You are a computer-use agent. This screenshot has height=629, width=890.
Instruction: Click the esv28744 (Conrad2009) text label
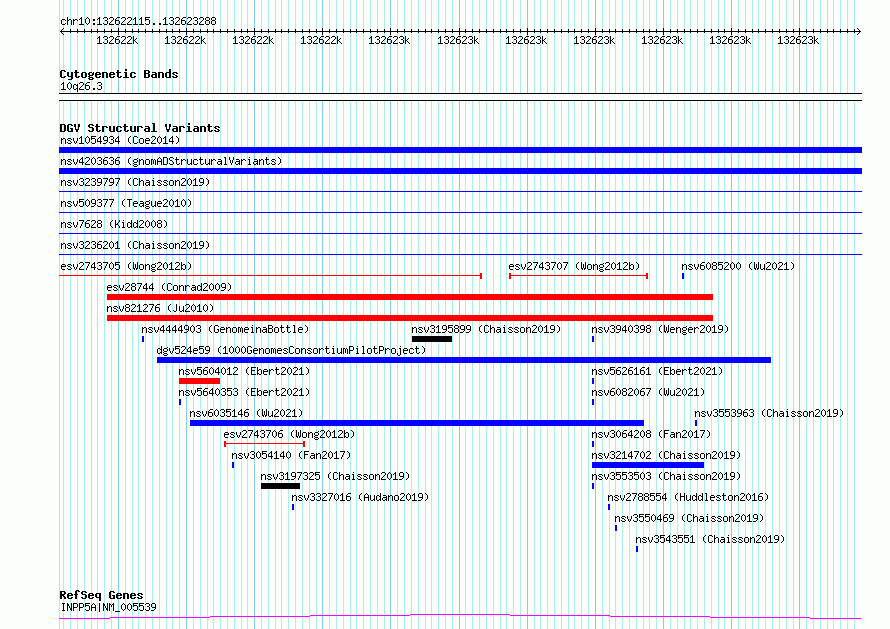pyautogui.click(x=169, y=287)
